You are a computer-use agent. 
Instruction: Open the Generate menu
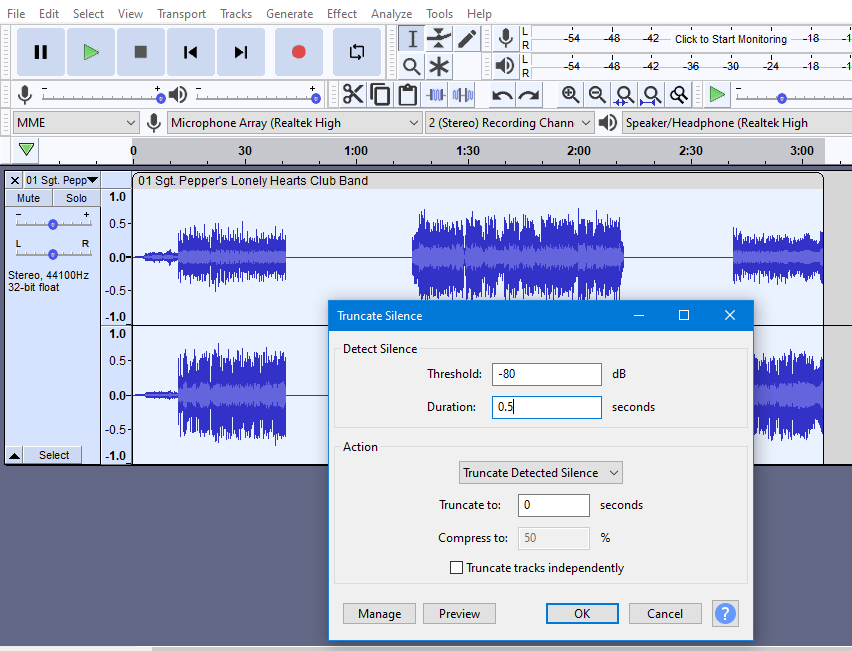point(289,14)
